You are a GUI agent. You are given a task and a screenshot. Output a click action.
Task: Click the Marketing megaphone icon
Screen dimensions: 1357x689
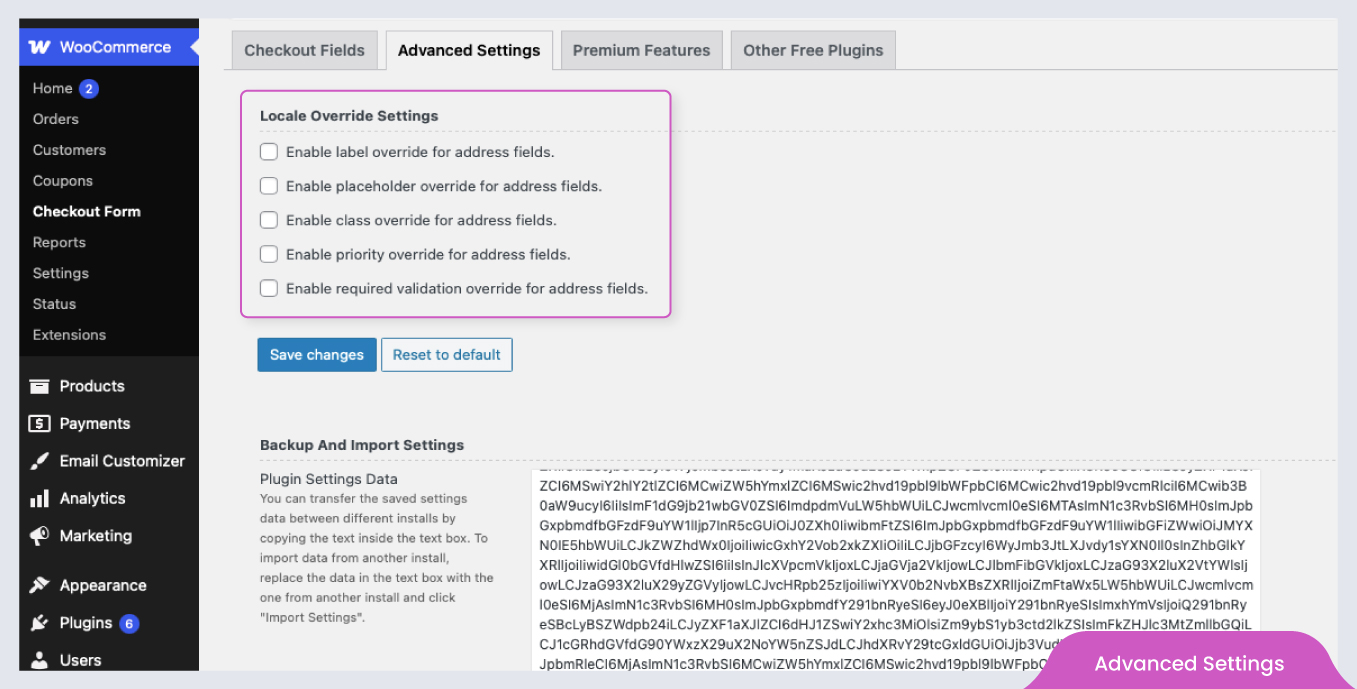point(39,536)
